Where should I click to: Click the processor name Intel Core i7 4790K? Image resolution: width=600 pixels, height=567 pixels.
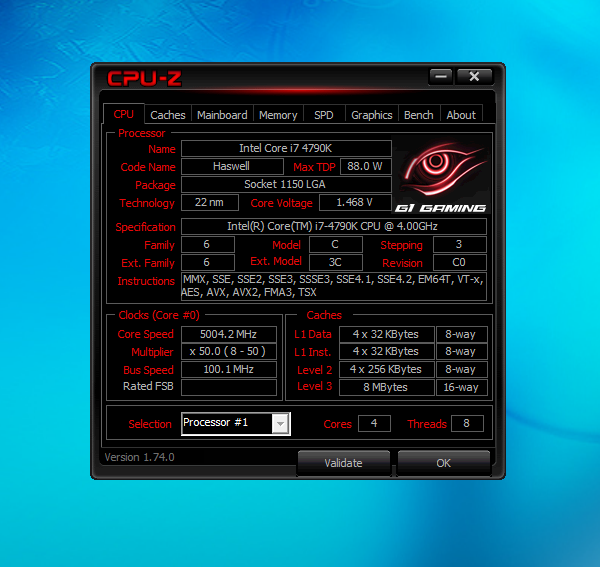tap(286, 148)
